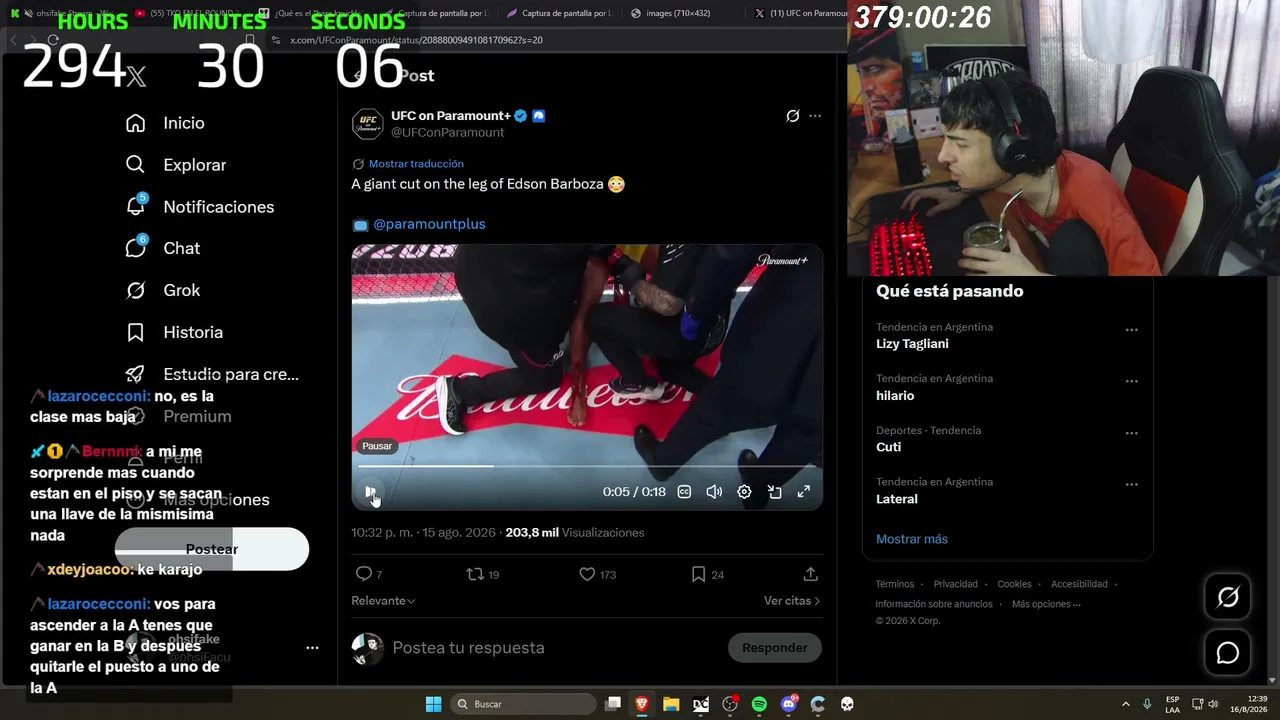1280x720 pixels.
Task: Enable picture-in-picture on the video
Action: coord(774,492)
